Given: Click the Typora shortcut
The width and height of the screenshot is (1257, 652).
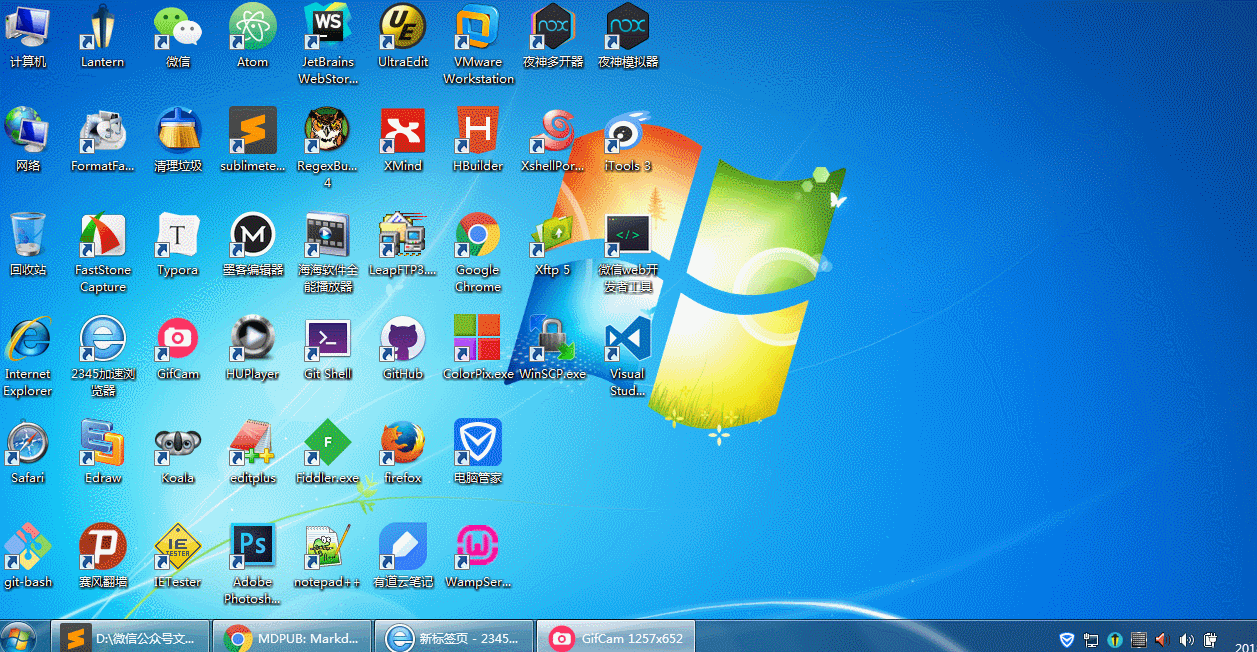Looking at the screenshot, I should tap(178, 244).
